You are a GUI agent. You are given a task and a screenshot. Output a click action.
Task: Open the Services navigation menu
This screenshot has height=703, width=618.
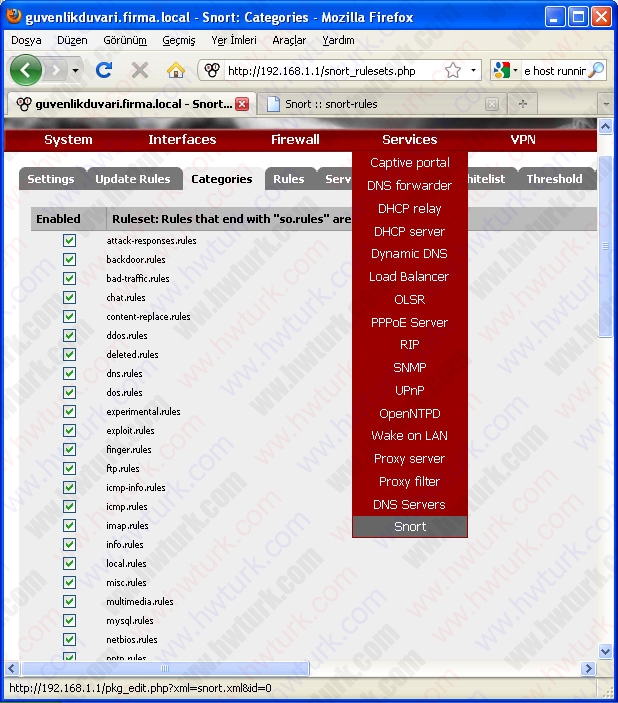(409, 139)
